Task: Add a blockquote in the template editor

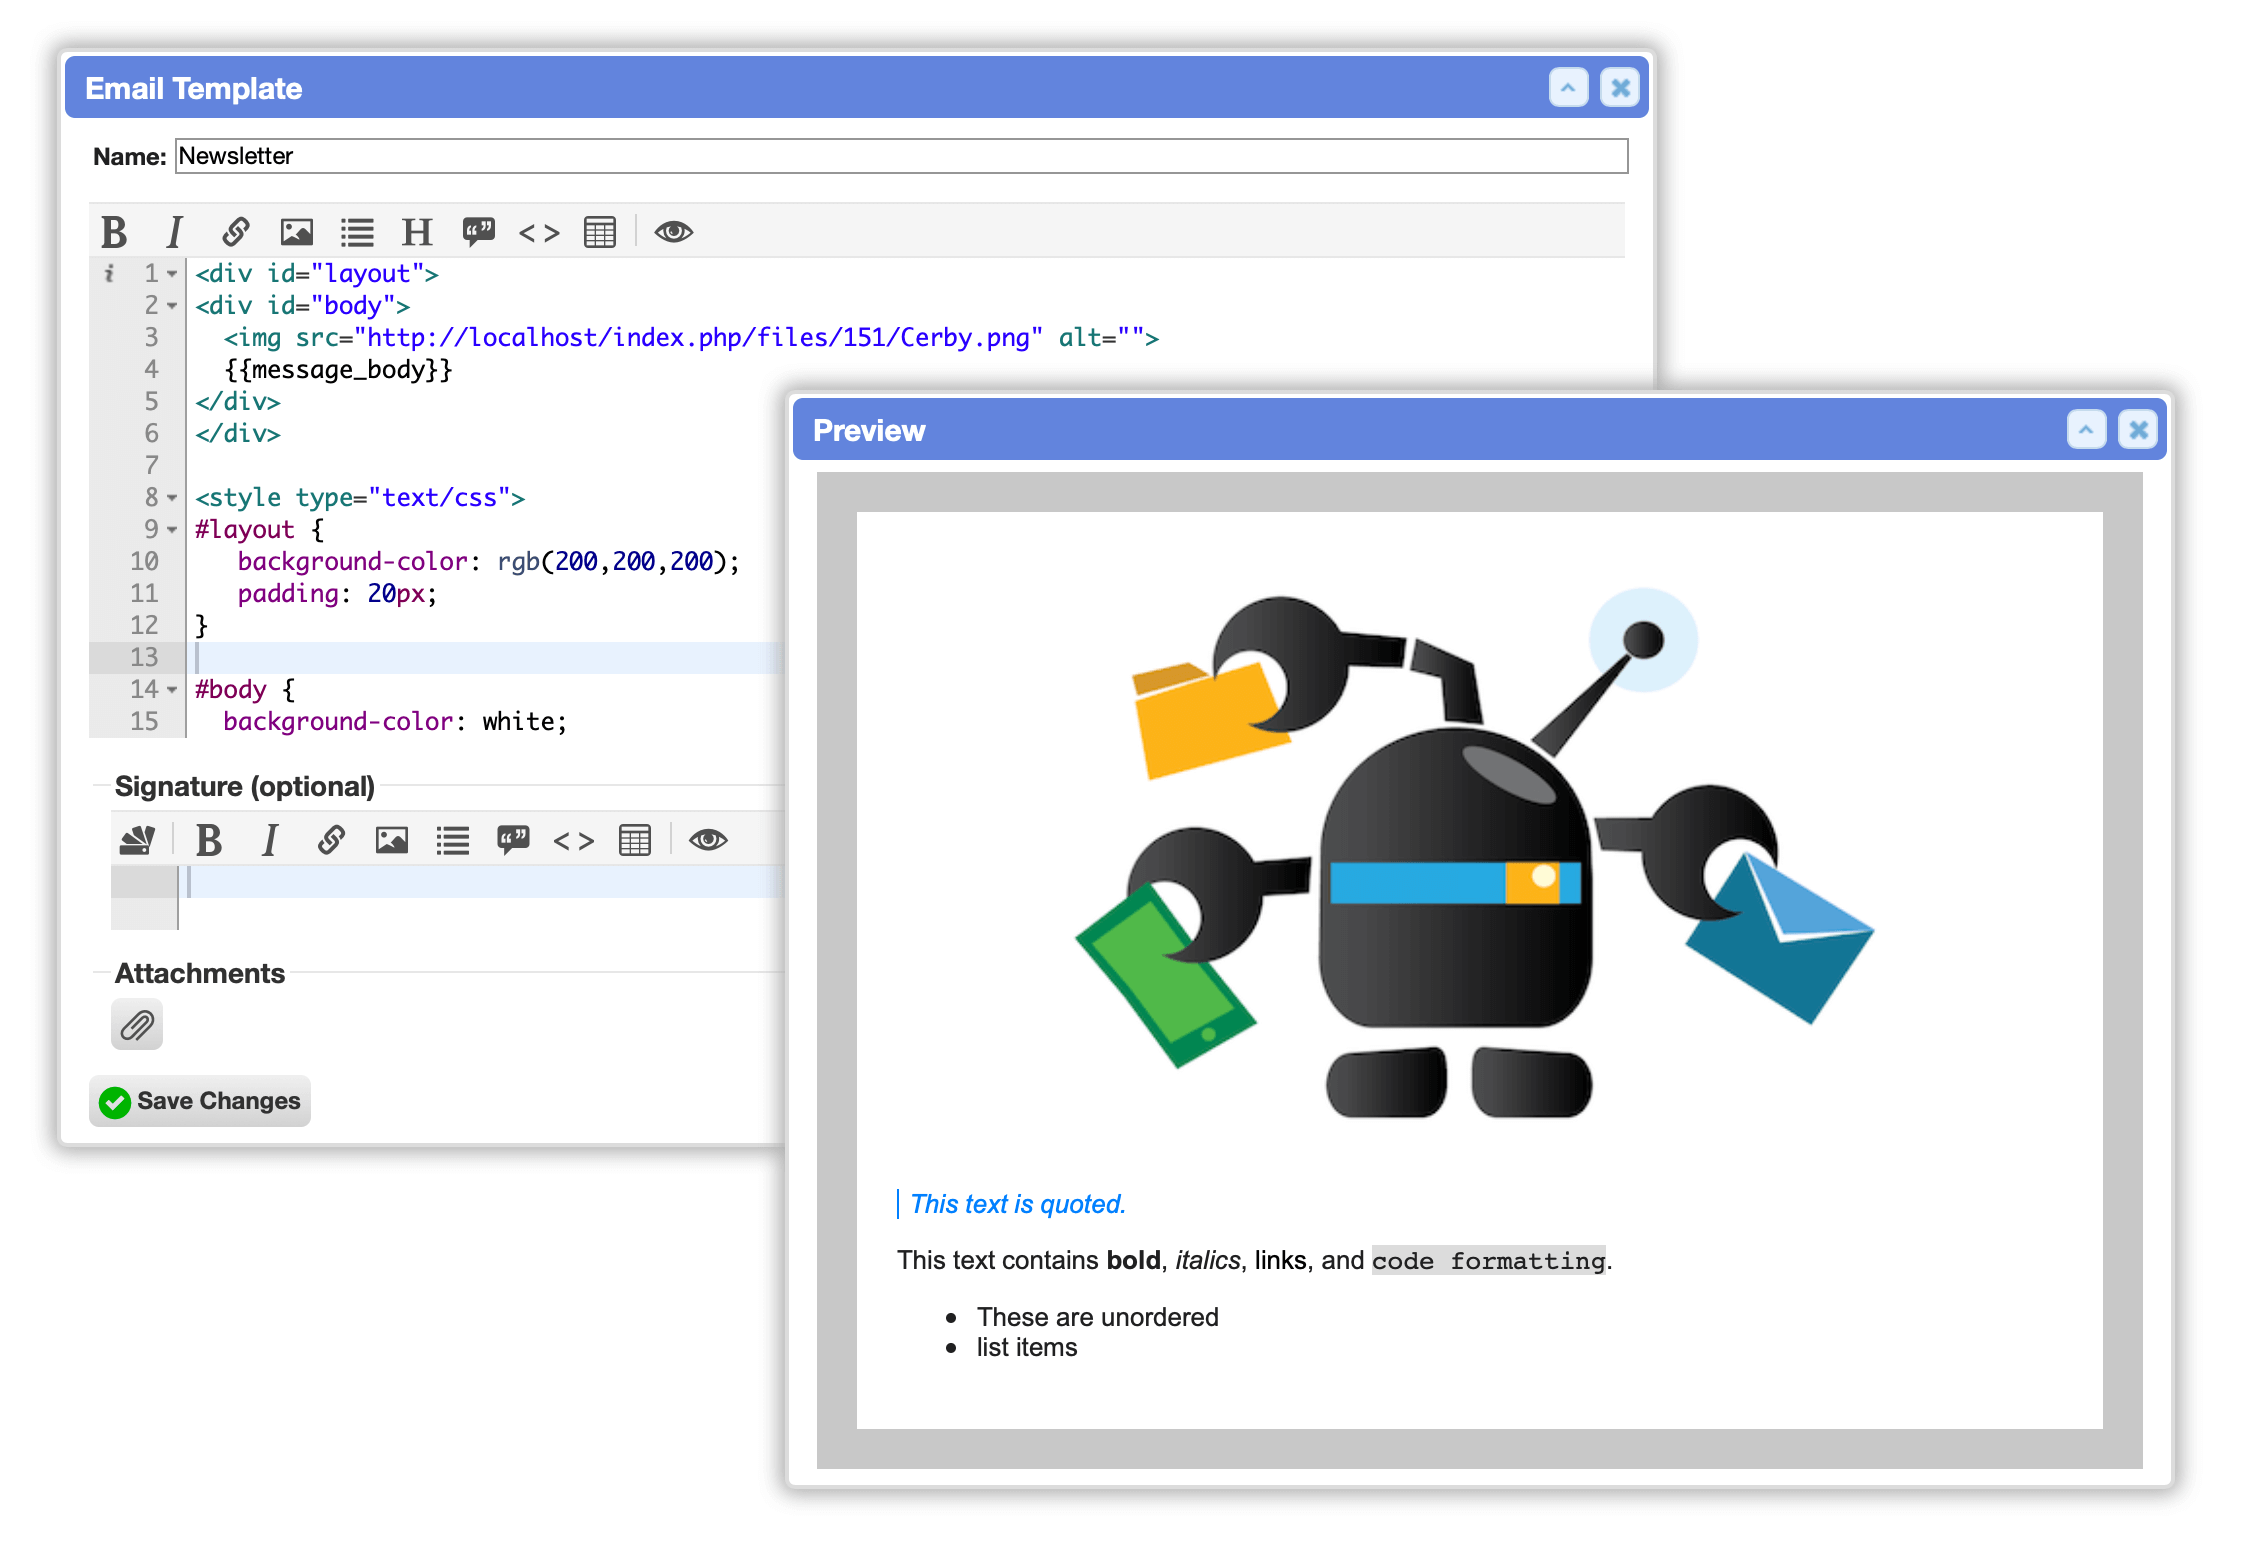Action: [478, 232]
